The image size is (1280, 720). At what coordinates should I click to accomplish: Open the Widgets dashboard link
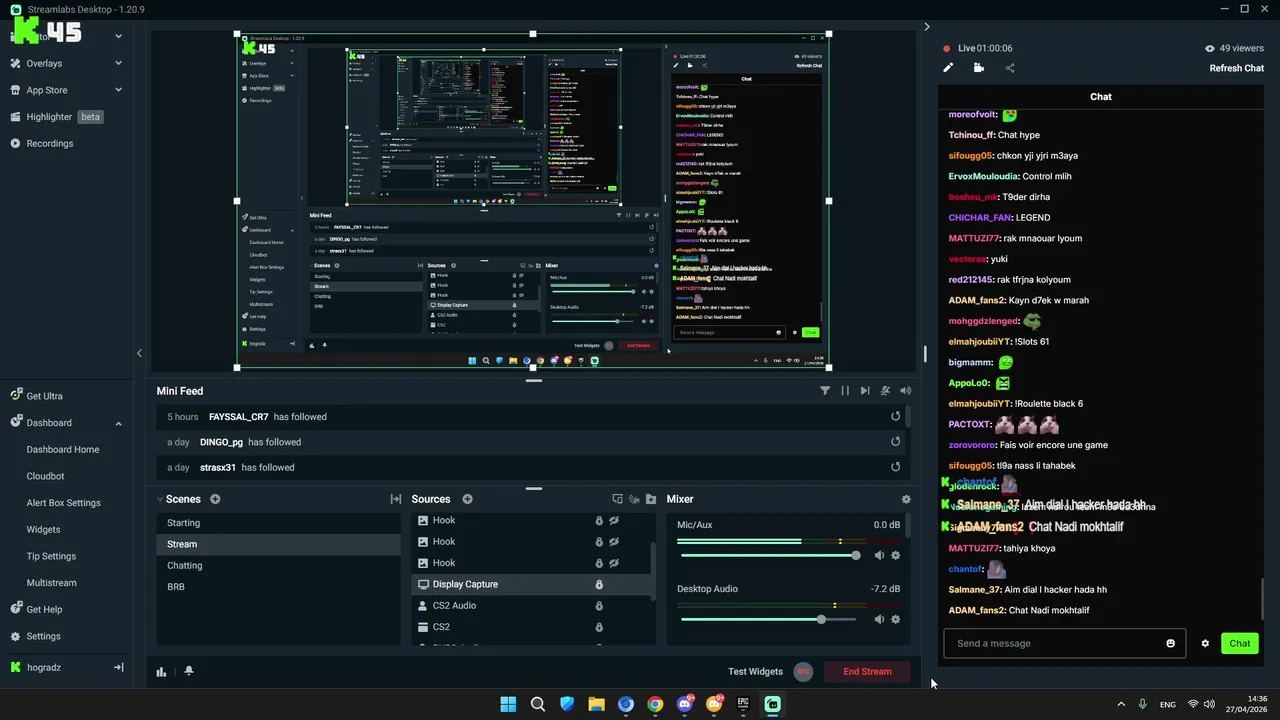tap(43, 530)
